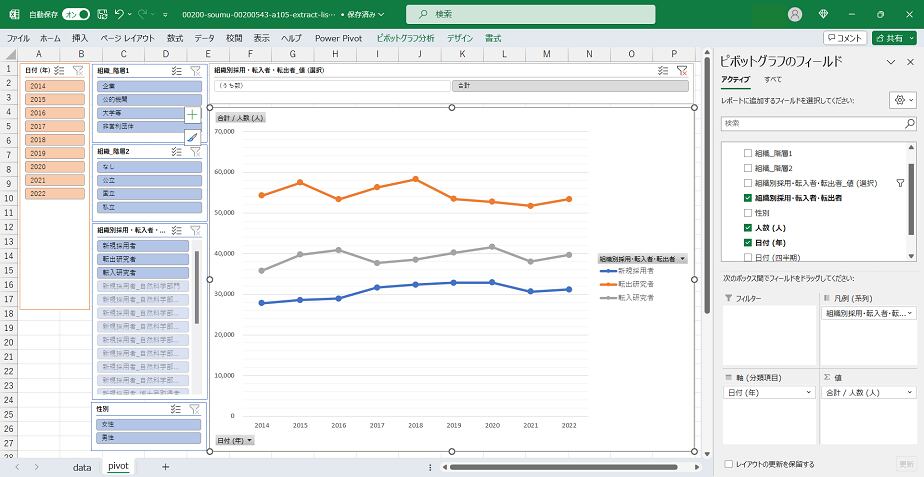Viewport: 924px width, 477px height.
Task: Click the chart elements plus button
Action: [192, 115]
